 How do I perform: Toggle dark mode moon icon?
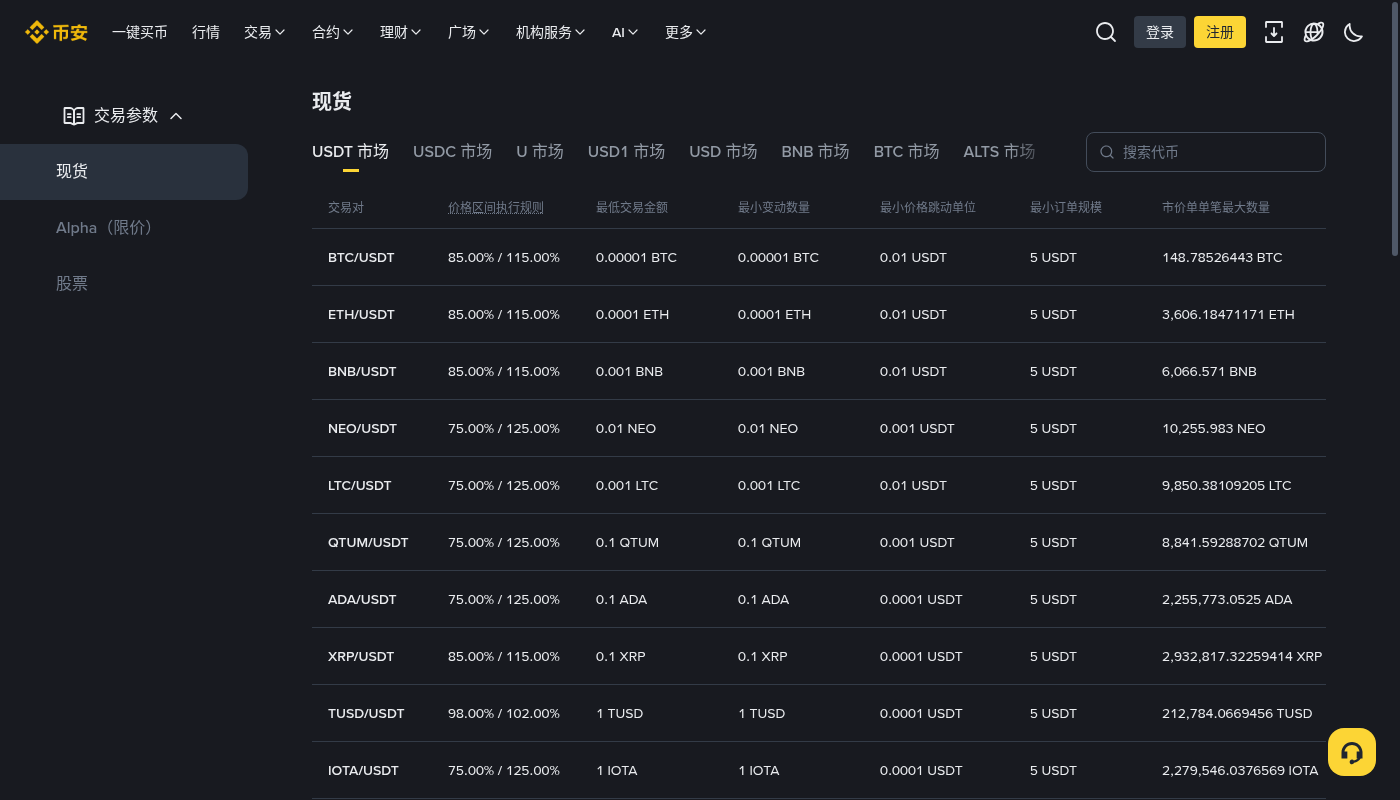click(1354, 32)
